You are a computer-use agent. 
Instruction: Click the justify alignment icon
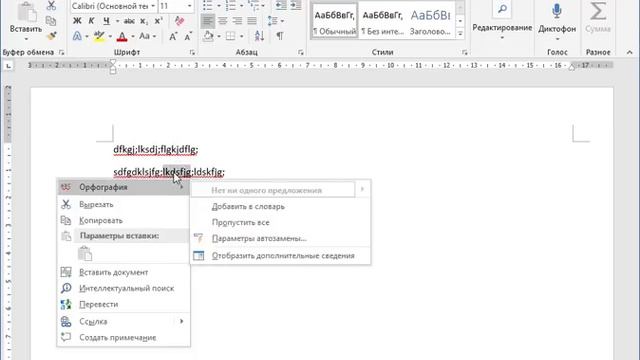click(x=252, y=21)
